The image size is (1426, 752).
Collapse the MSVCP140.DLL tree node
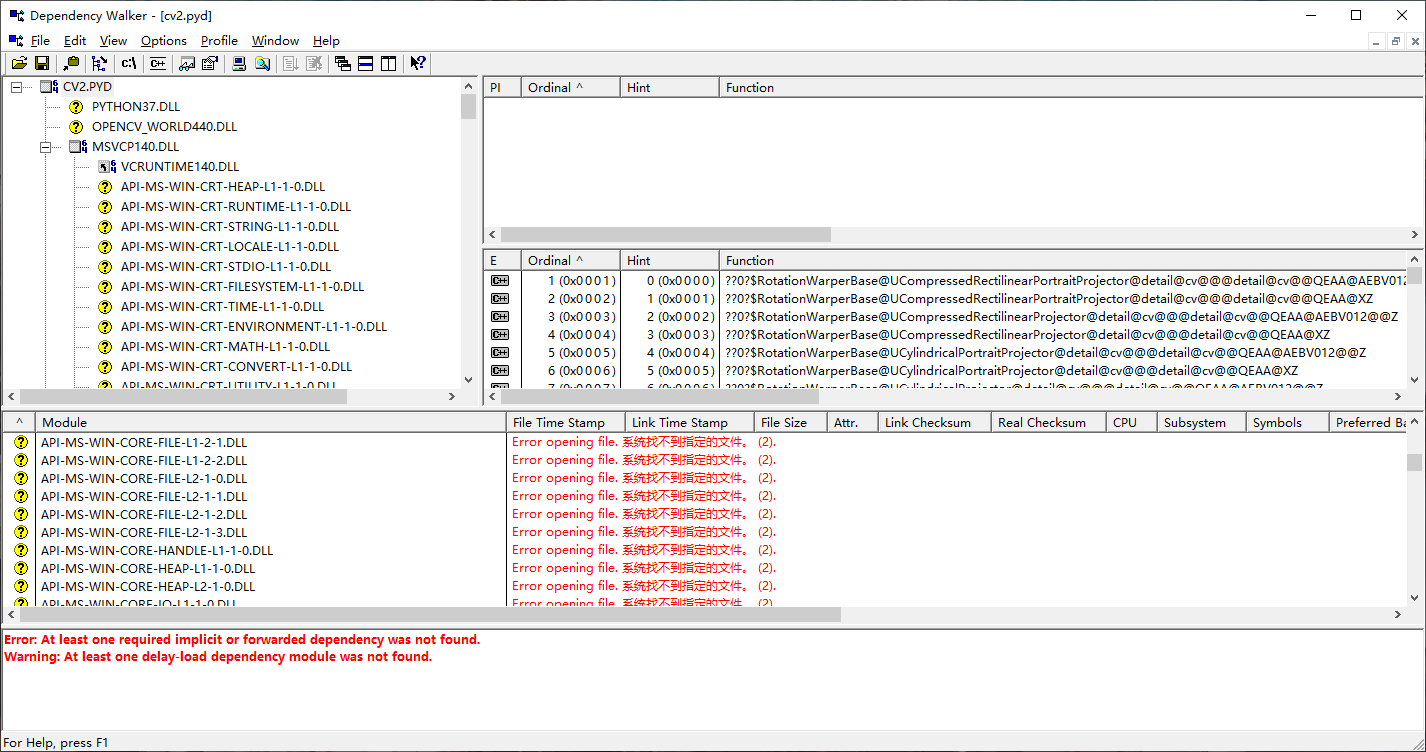(x=45, y=147)
